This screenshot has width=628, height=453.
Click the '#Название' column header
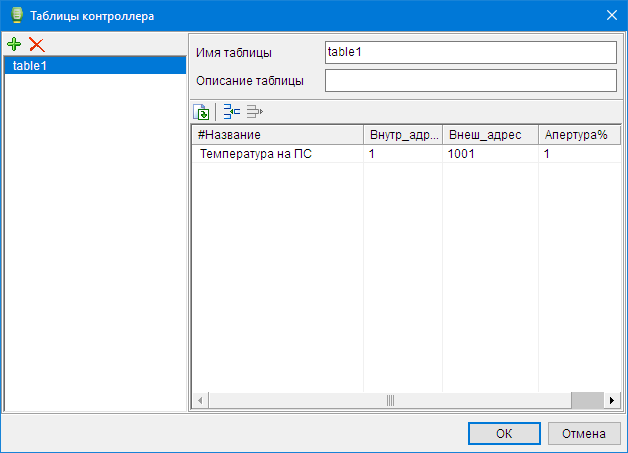[x=276, y=135]
